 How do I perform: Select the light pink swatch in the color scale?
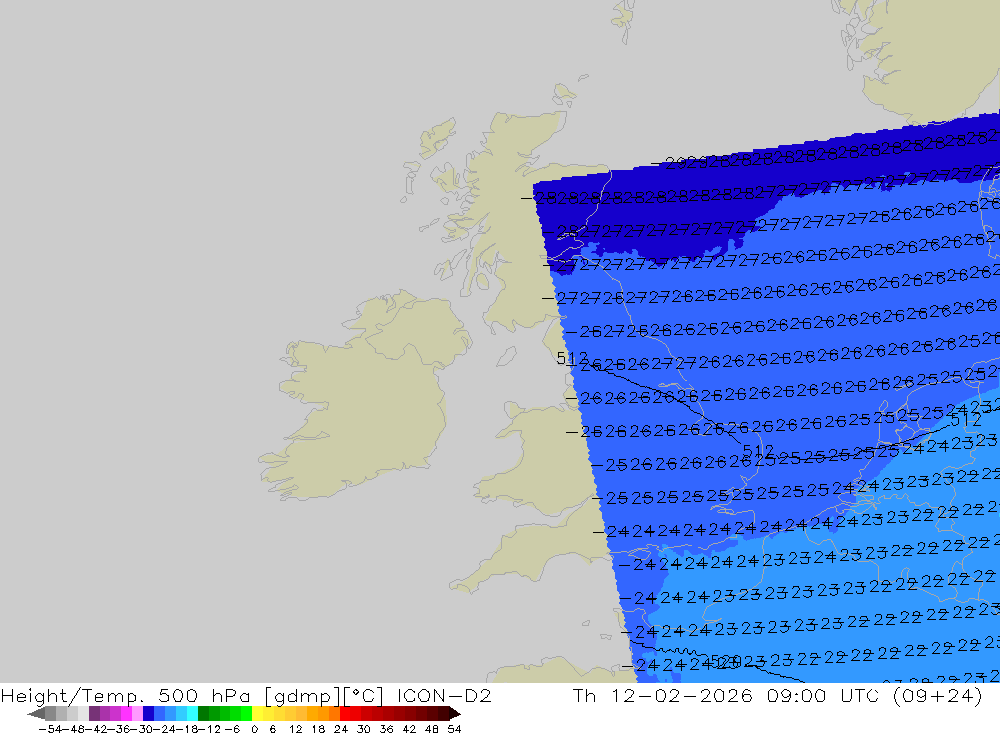pyautogui.click(x=137, y=714)
